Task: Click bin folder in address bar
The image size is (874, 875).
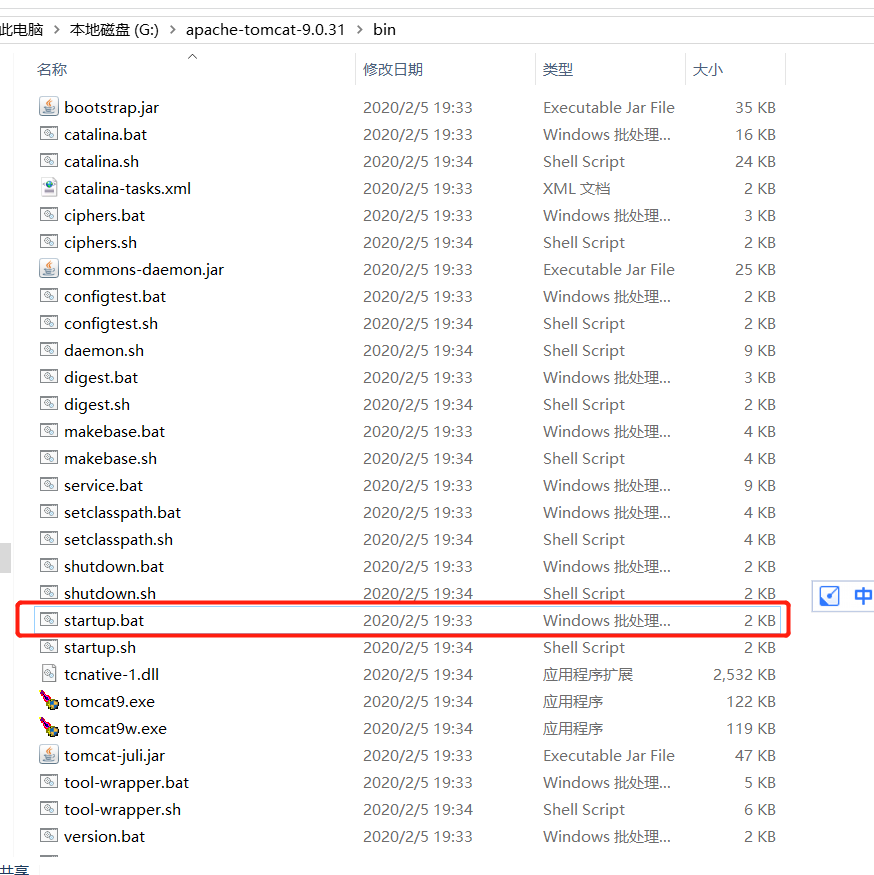Action: tap(385, 30)
